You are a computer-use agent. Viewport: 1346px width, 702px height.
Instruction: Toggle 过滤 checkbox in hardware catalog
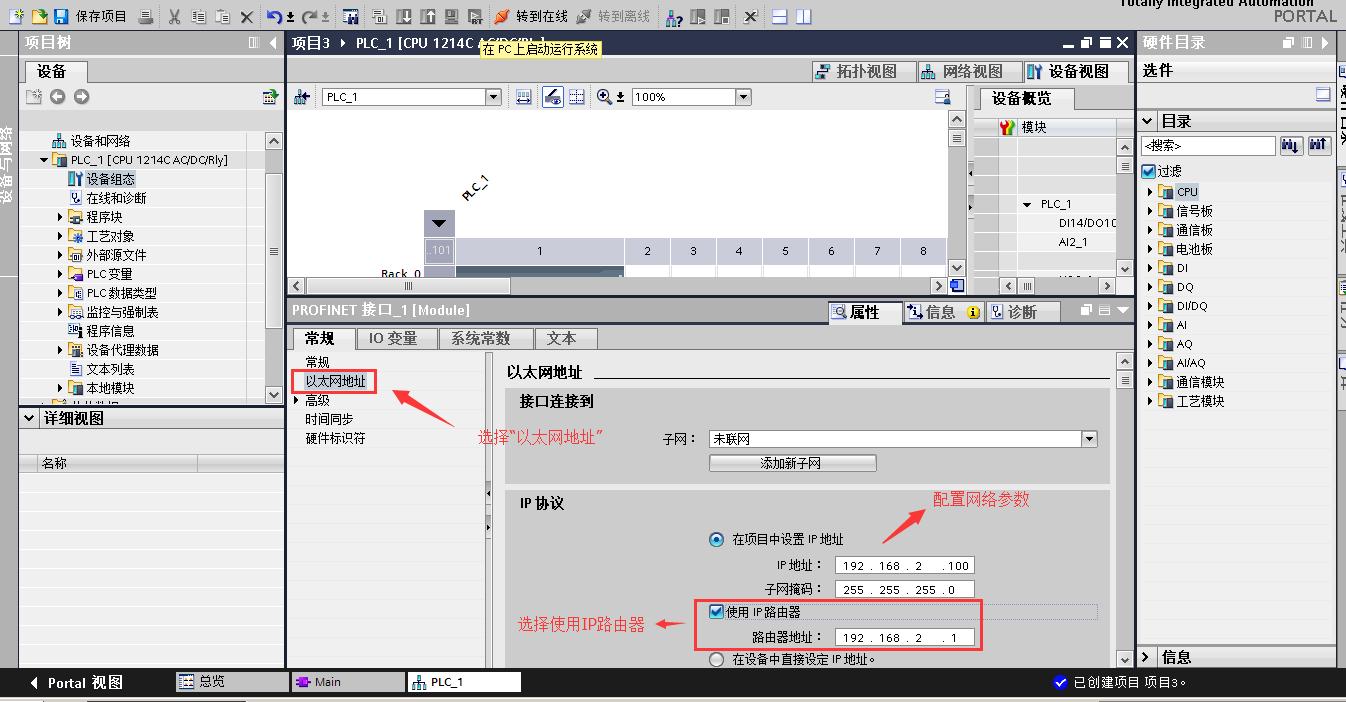[1146, 170]
